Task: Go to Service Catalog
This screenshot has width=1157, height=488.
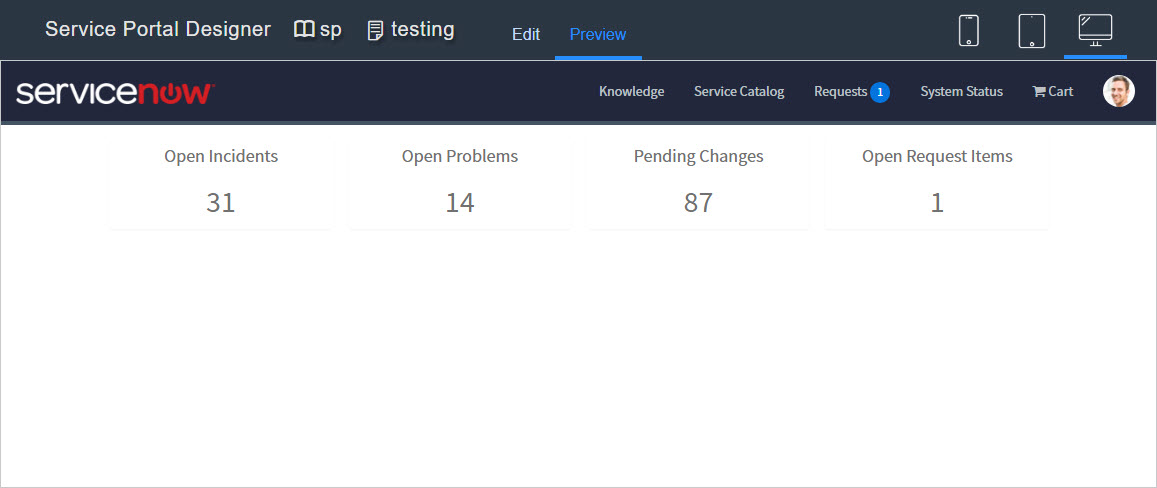Action: pyautogui.click(x=739, y=92)
